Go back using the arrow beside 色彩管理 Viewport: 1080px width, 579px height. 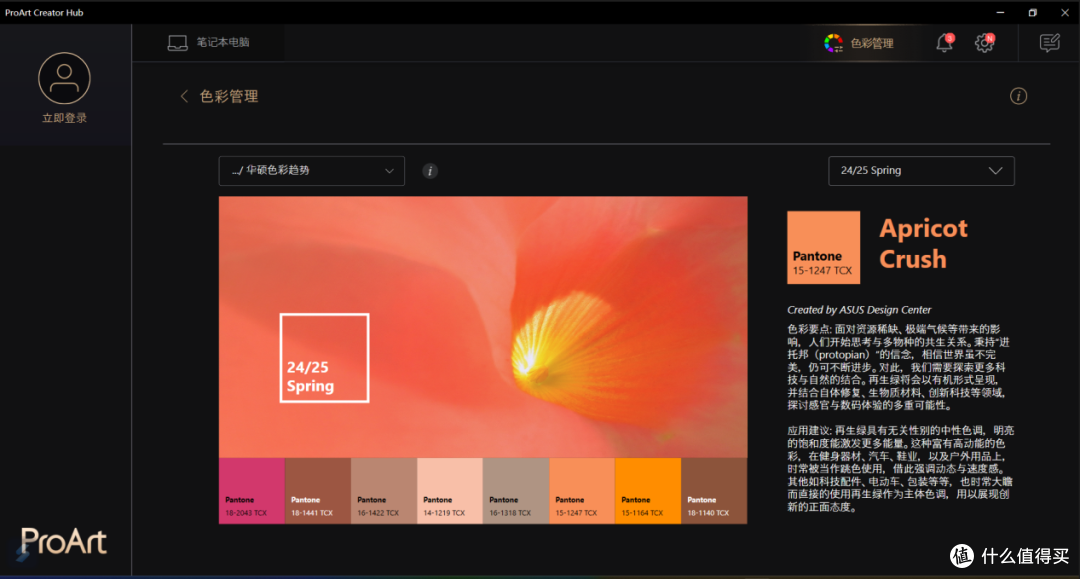pyautogui.click(x=184, y=96)
